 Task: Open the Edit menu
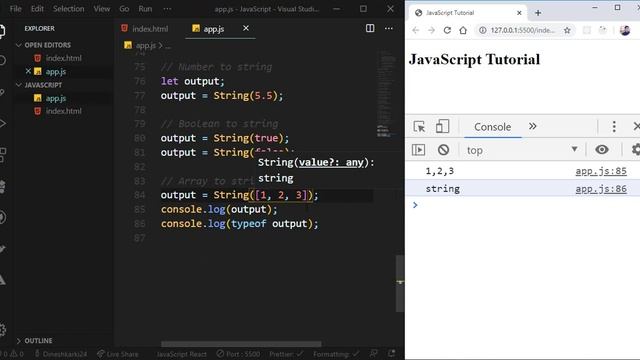[x=37, y=9]
